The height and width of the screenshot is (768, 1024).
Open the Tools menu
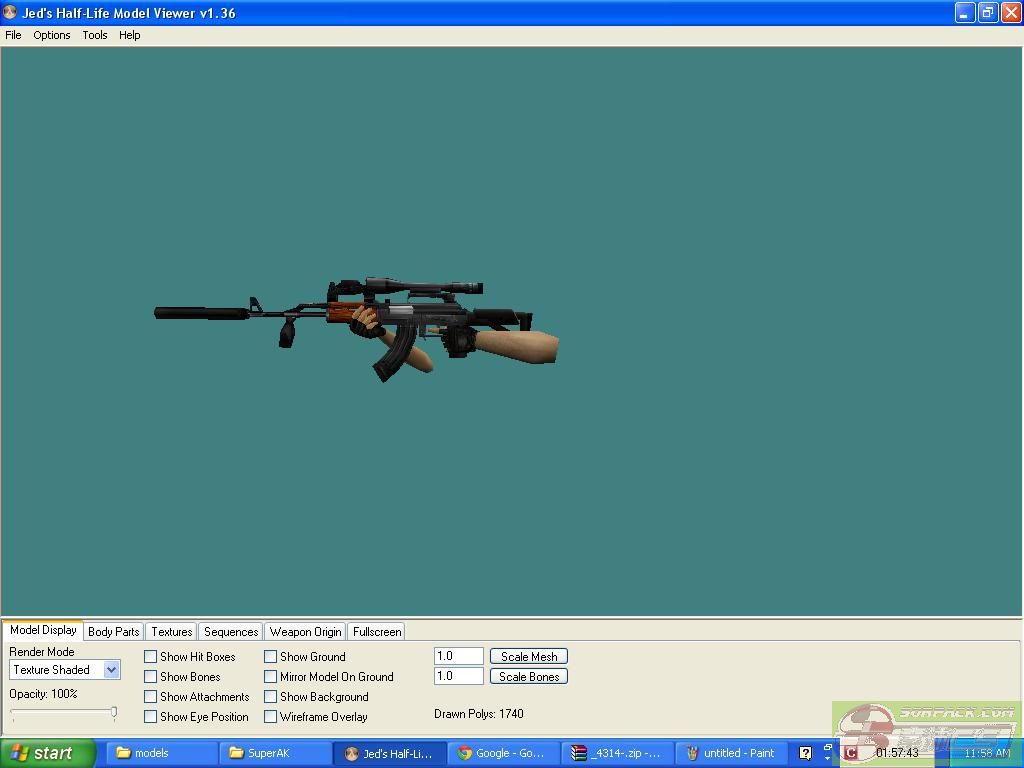pos(95,35)
